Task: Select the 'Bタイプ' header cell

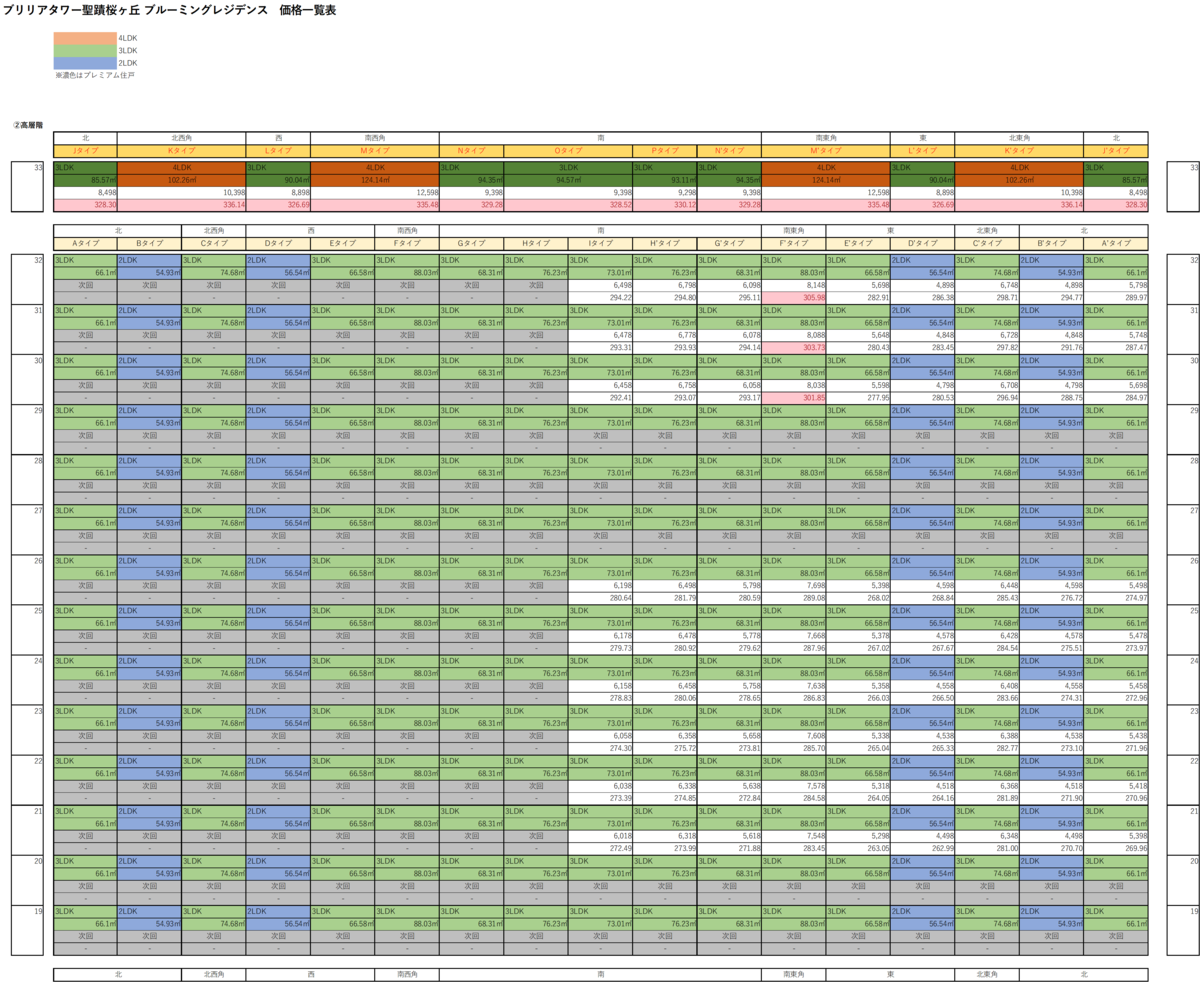Action: click(x=149, y=243)
